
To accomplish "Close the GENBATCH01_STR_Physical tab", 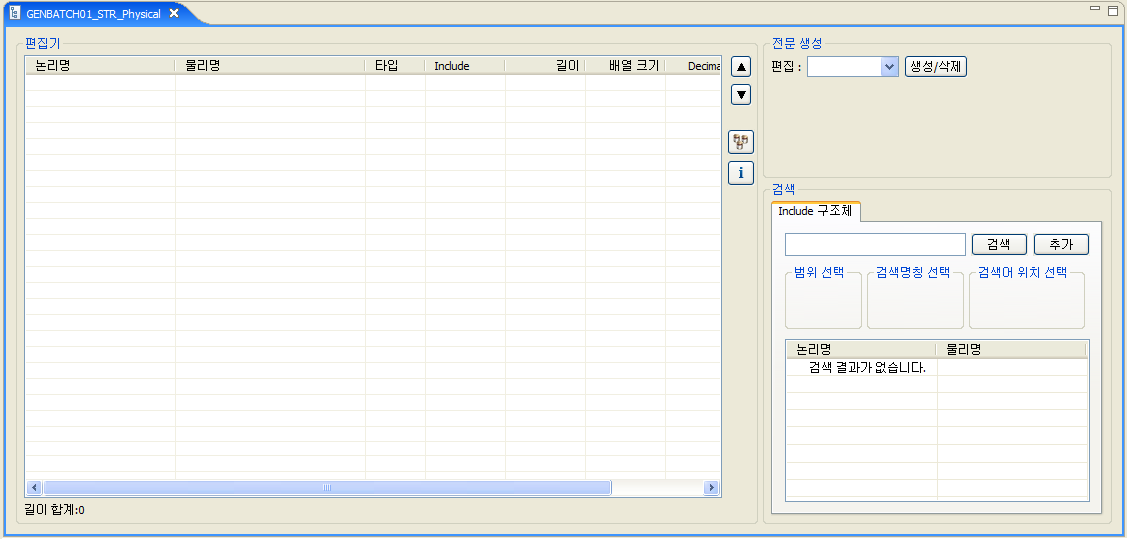I will click(174, 14).
